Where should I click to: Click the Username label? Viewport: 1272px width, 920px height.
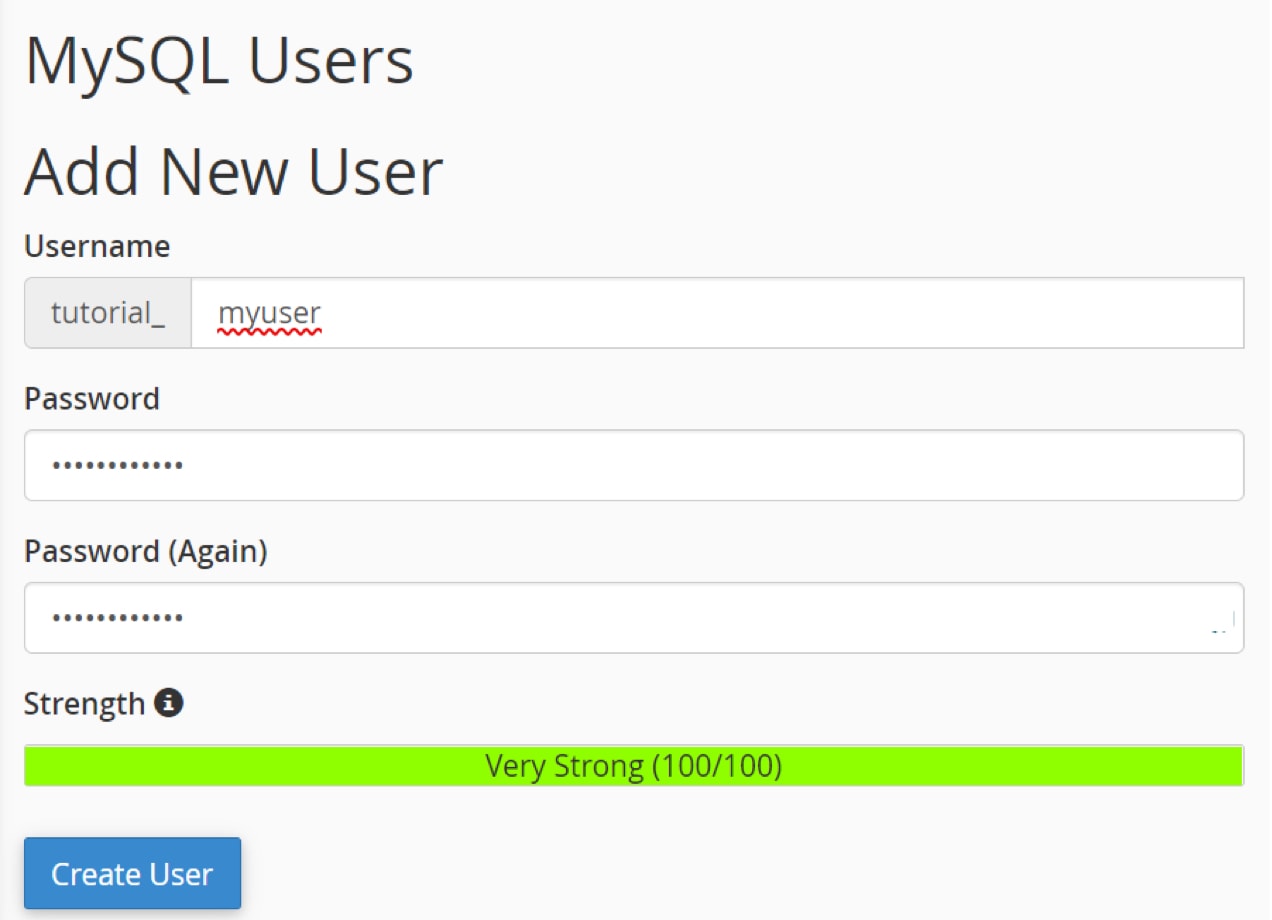click(96, 247)
